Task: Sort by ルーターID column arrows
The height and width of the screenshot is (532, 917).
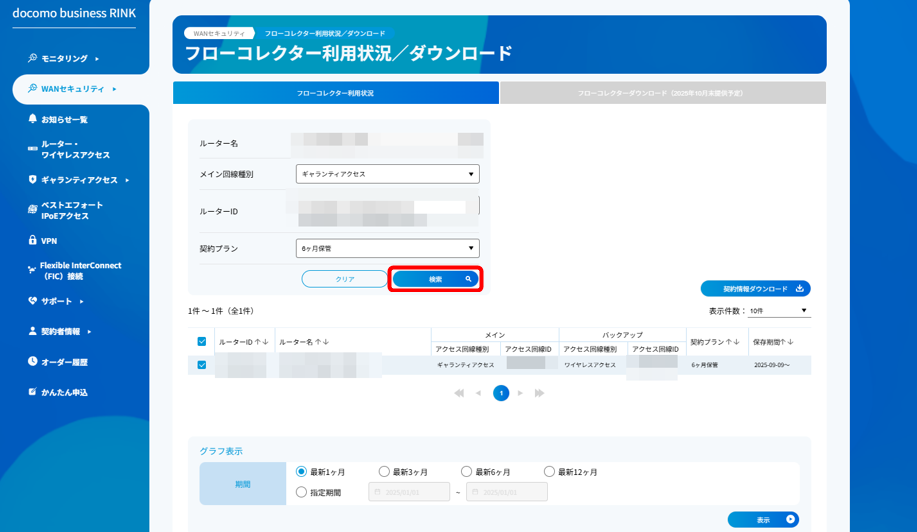Action: pyautogui.click(x=261, y=342)
